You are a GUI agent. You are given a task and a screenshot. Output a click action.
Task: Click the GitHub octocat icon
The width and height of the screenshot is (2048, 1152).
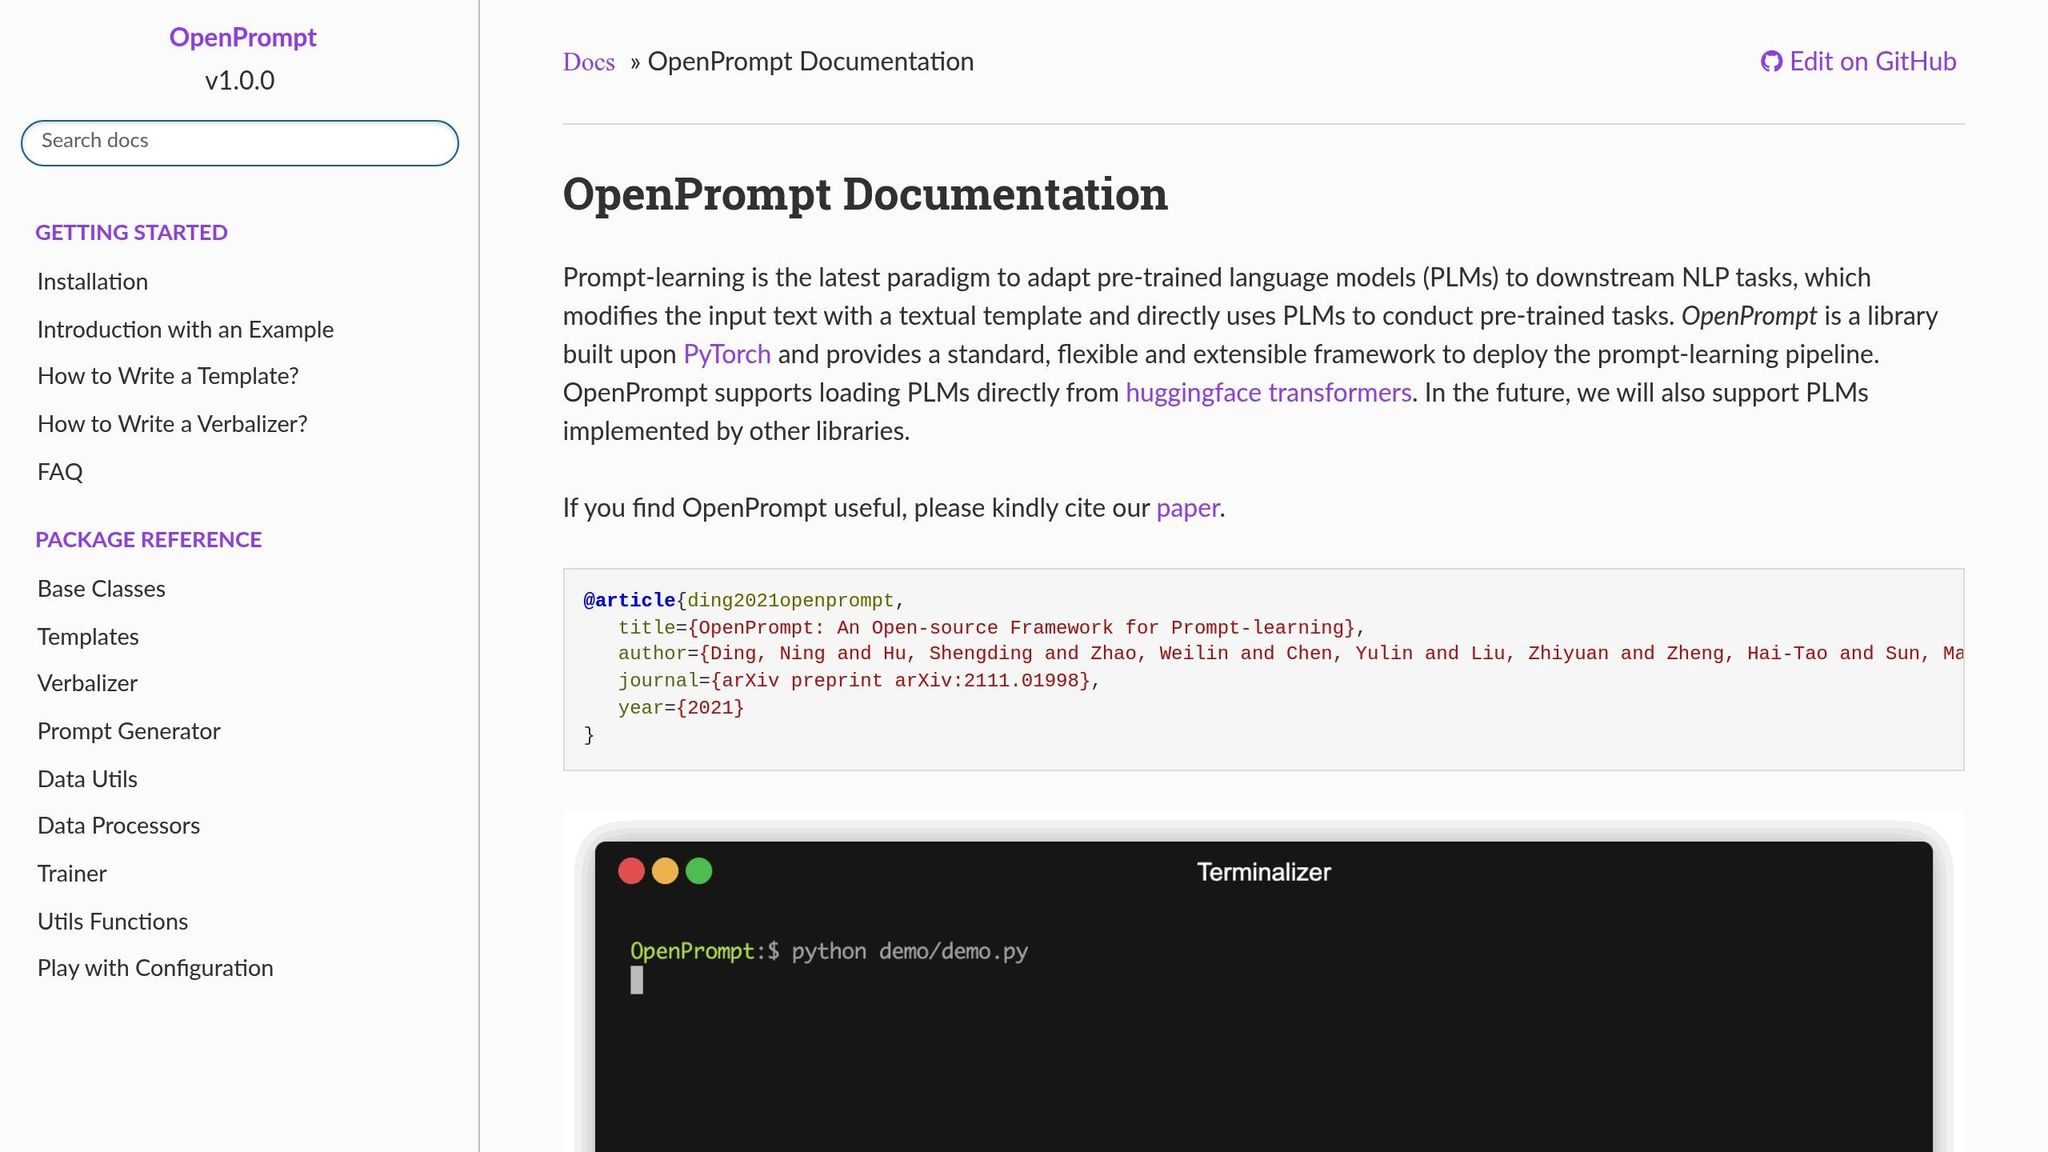click(1770, 61)
